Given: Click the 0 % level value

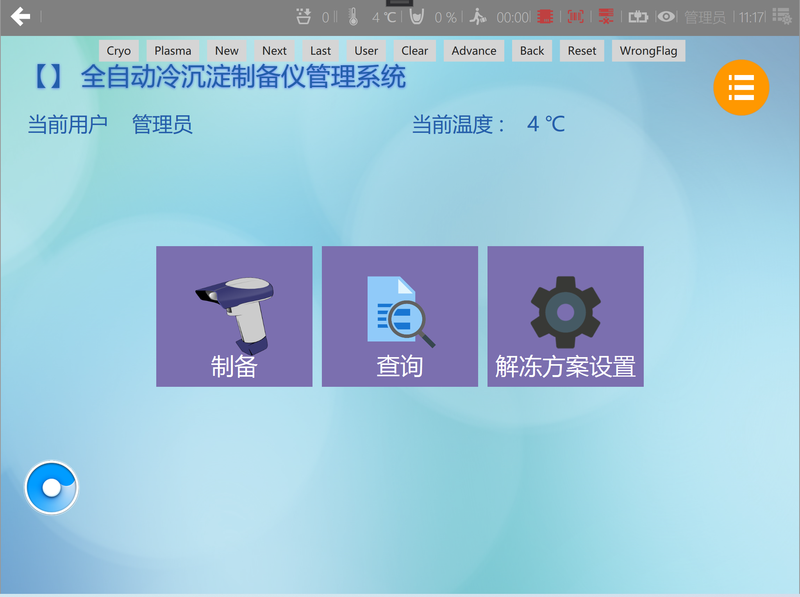Looking at the screenshot, I should [445, 18].
